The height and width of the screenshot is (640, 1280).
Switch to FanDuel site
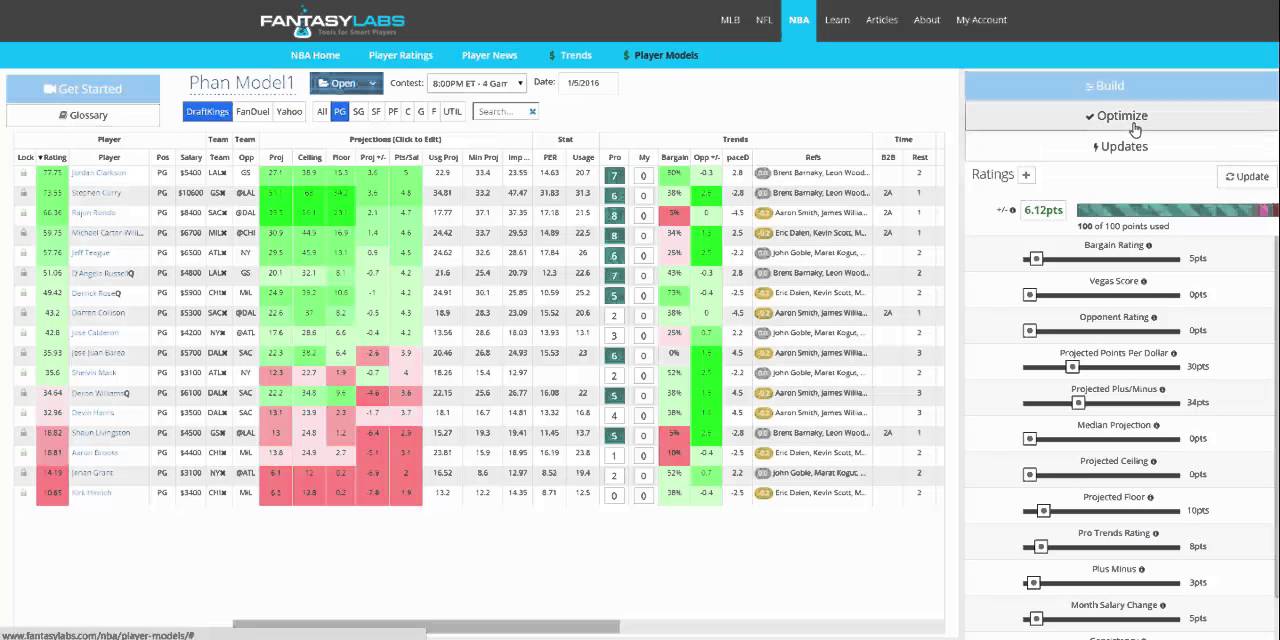coord(253,111)
